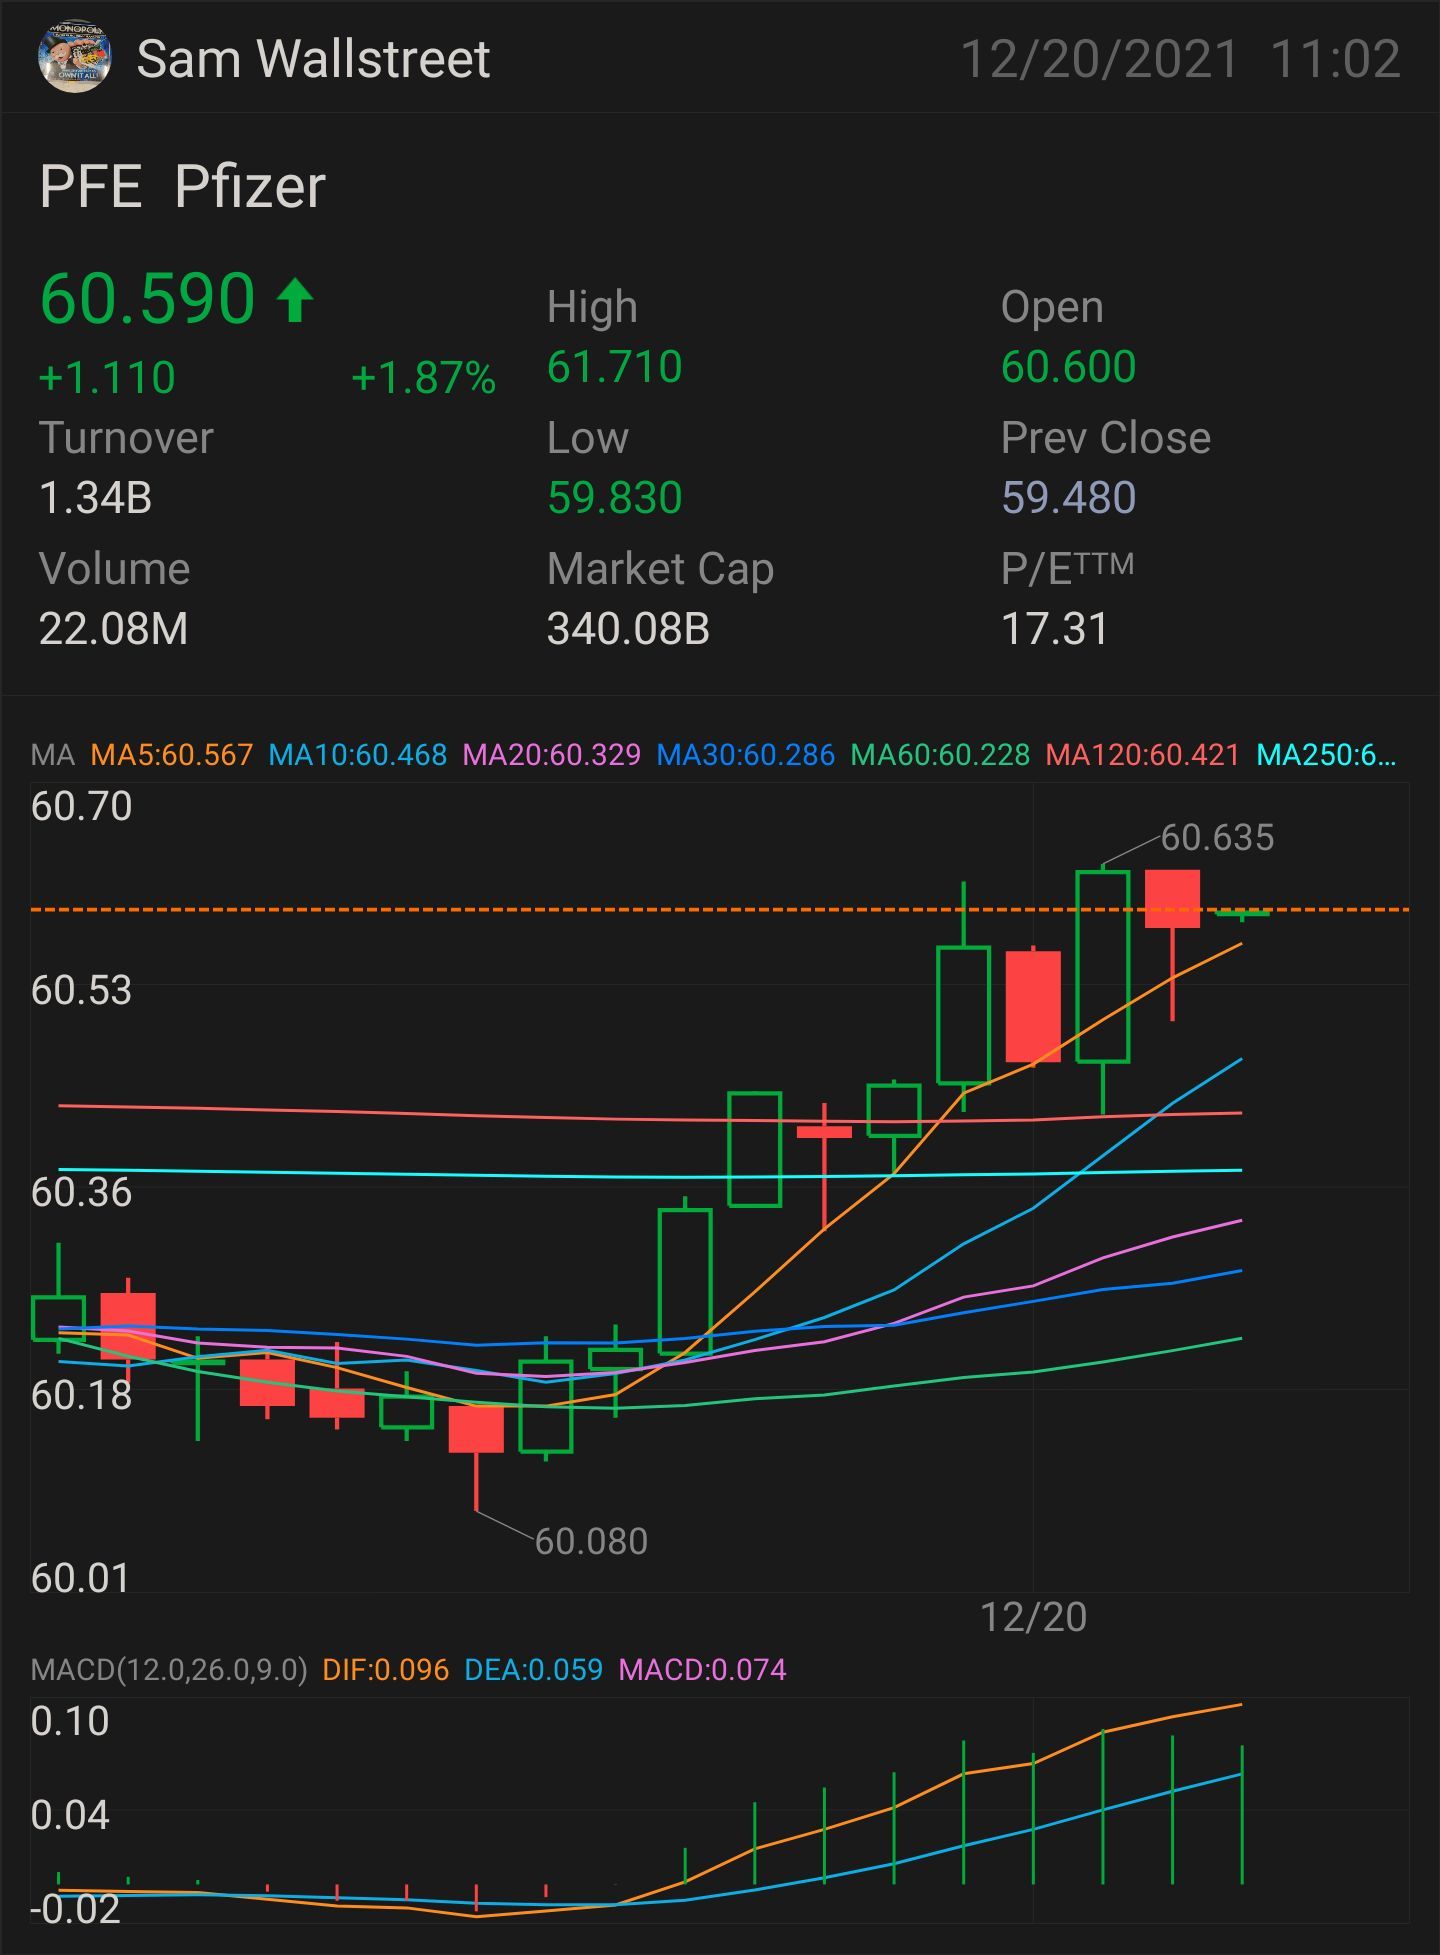This screenshot has width=1440, height=1955.
Task: Select the +1.110 price change
Action: pos(107,378)
